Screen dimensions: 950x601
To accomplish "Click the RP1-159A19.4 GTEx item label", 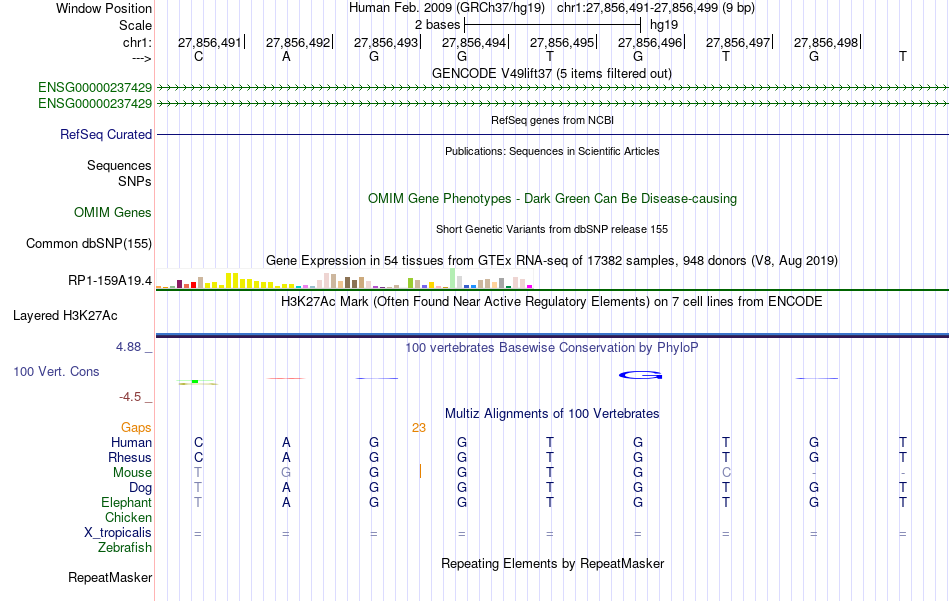I will click(x=110, y=281).
